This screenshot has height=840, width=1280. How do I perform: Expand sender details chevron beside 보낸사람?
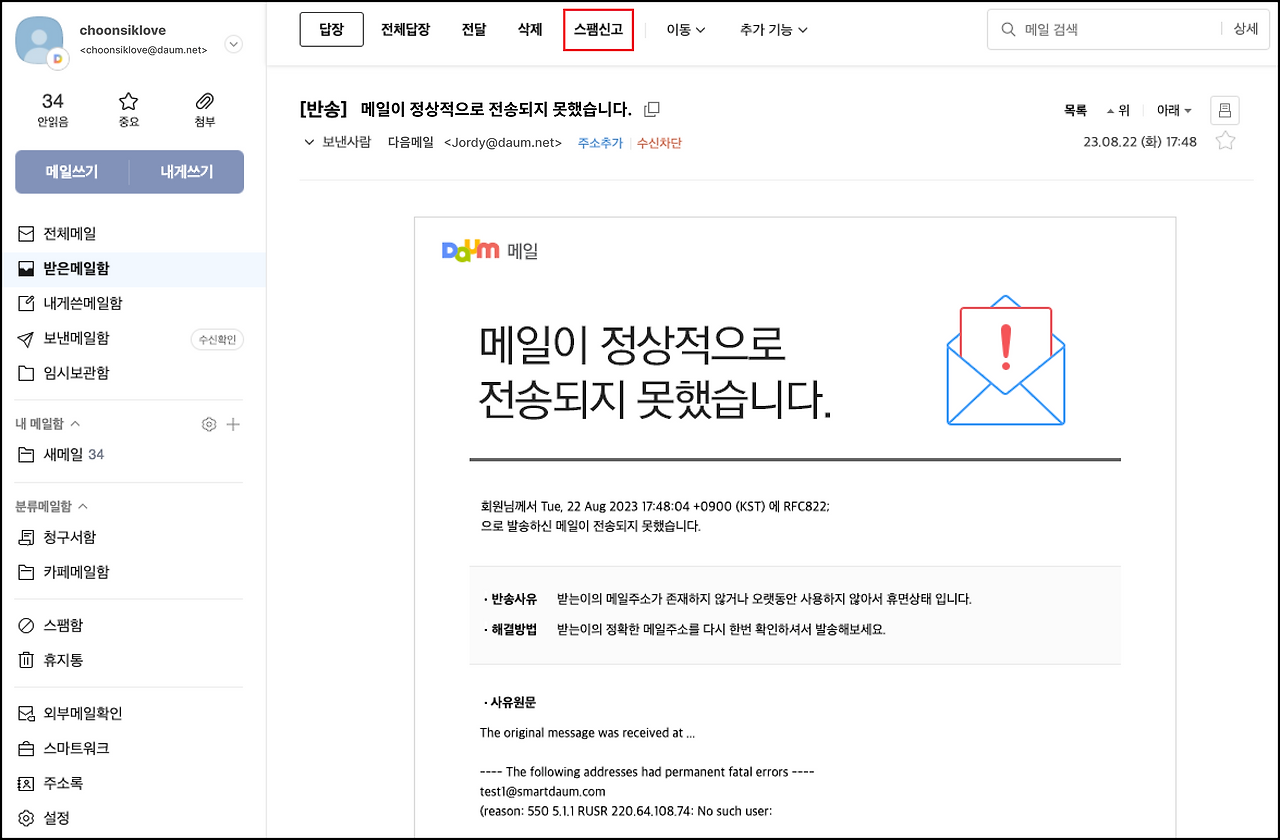coord(309,142)
